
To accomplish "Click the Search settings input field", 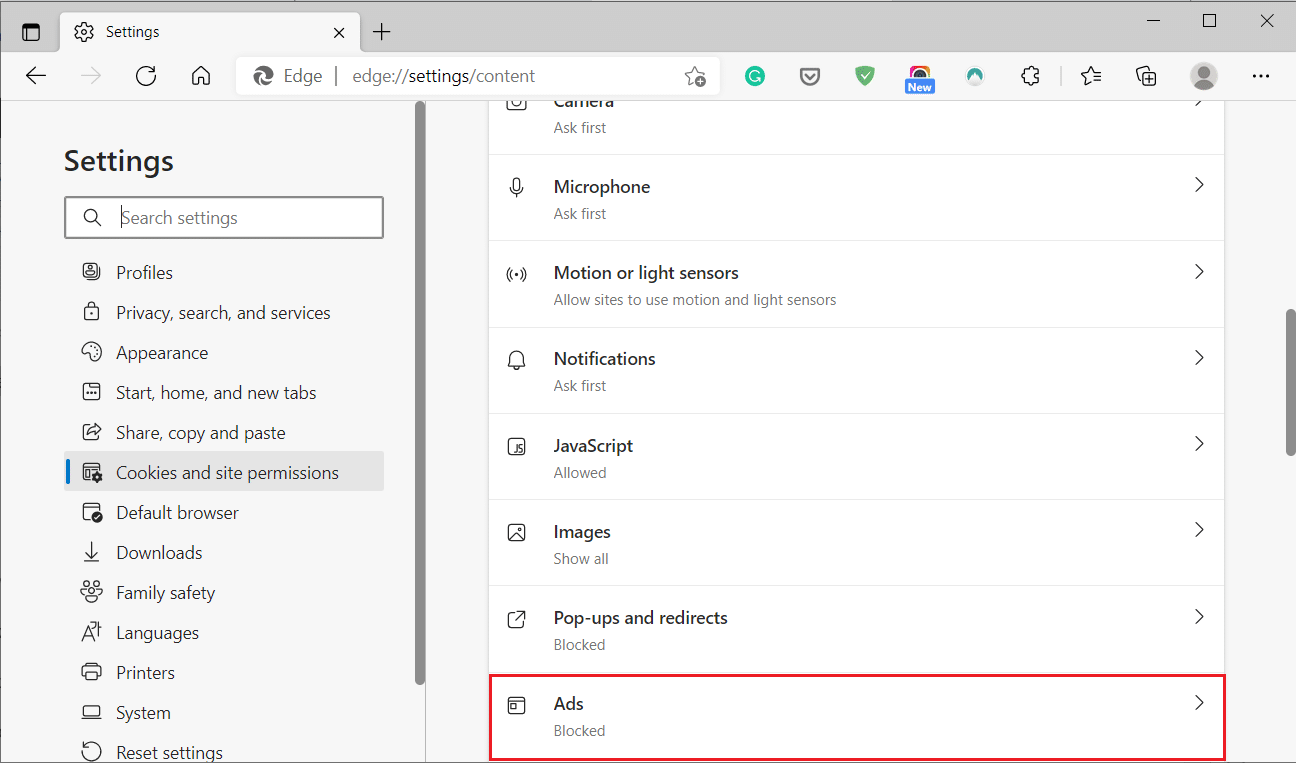I will 245,218.
